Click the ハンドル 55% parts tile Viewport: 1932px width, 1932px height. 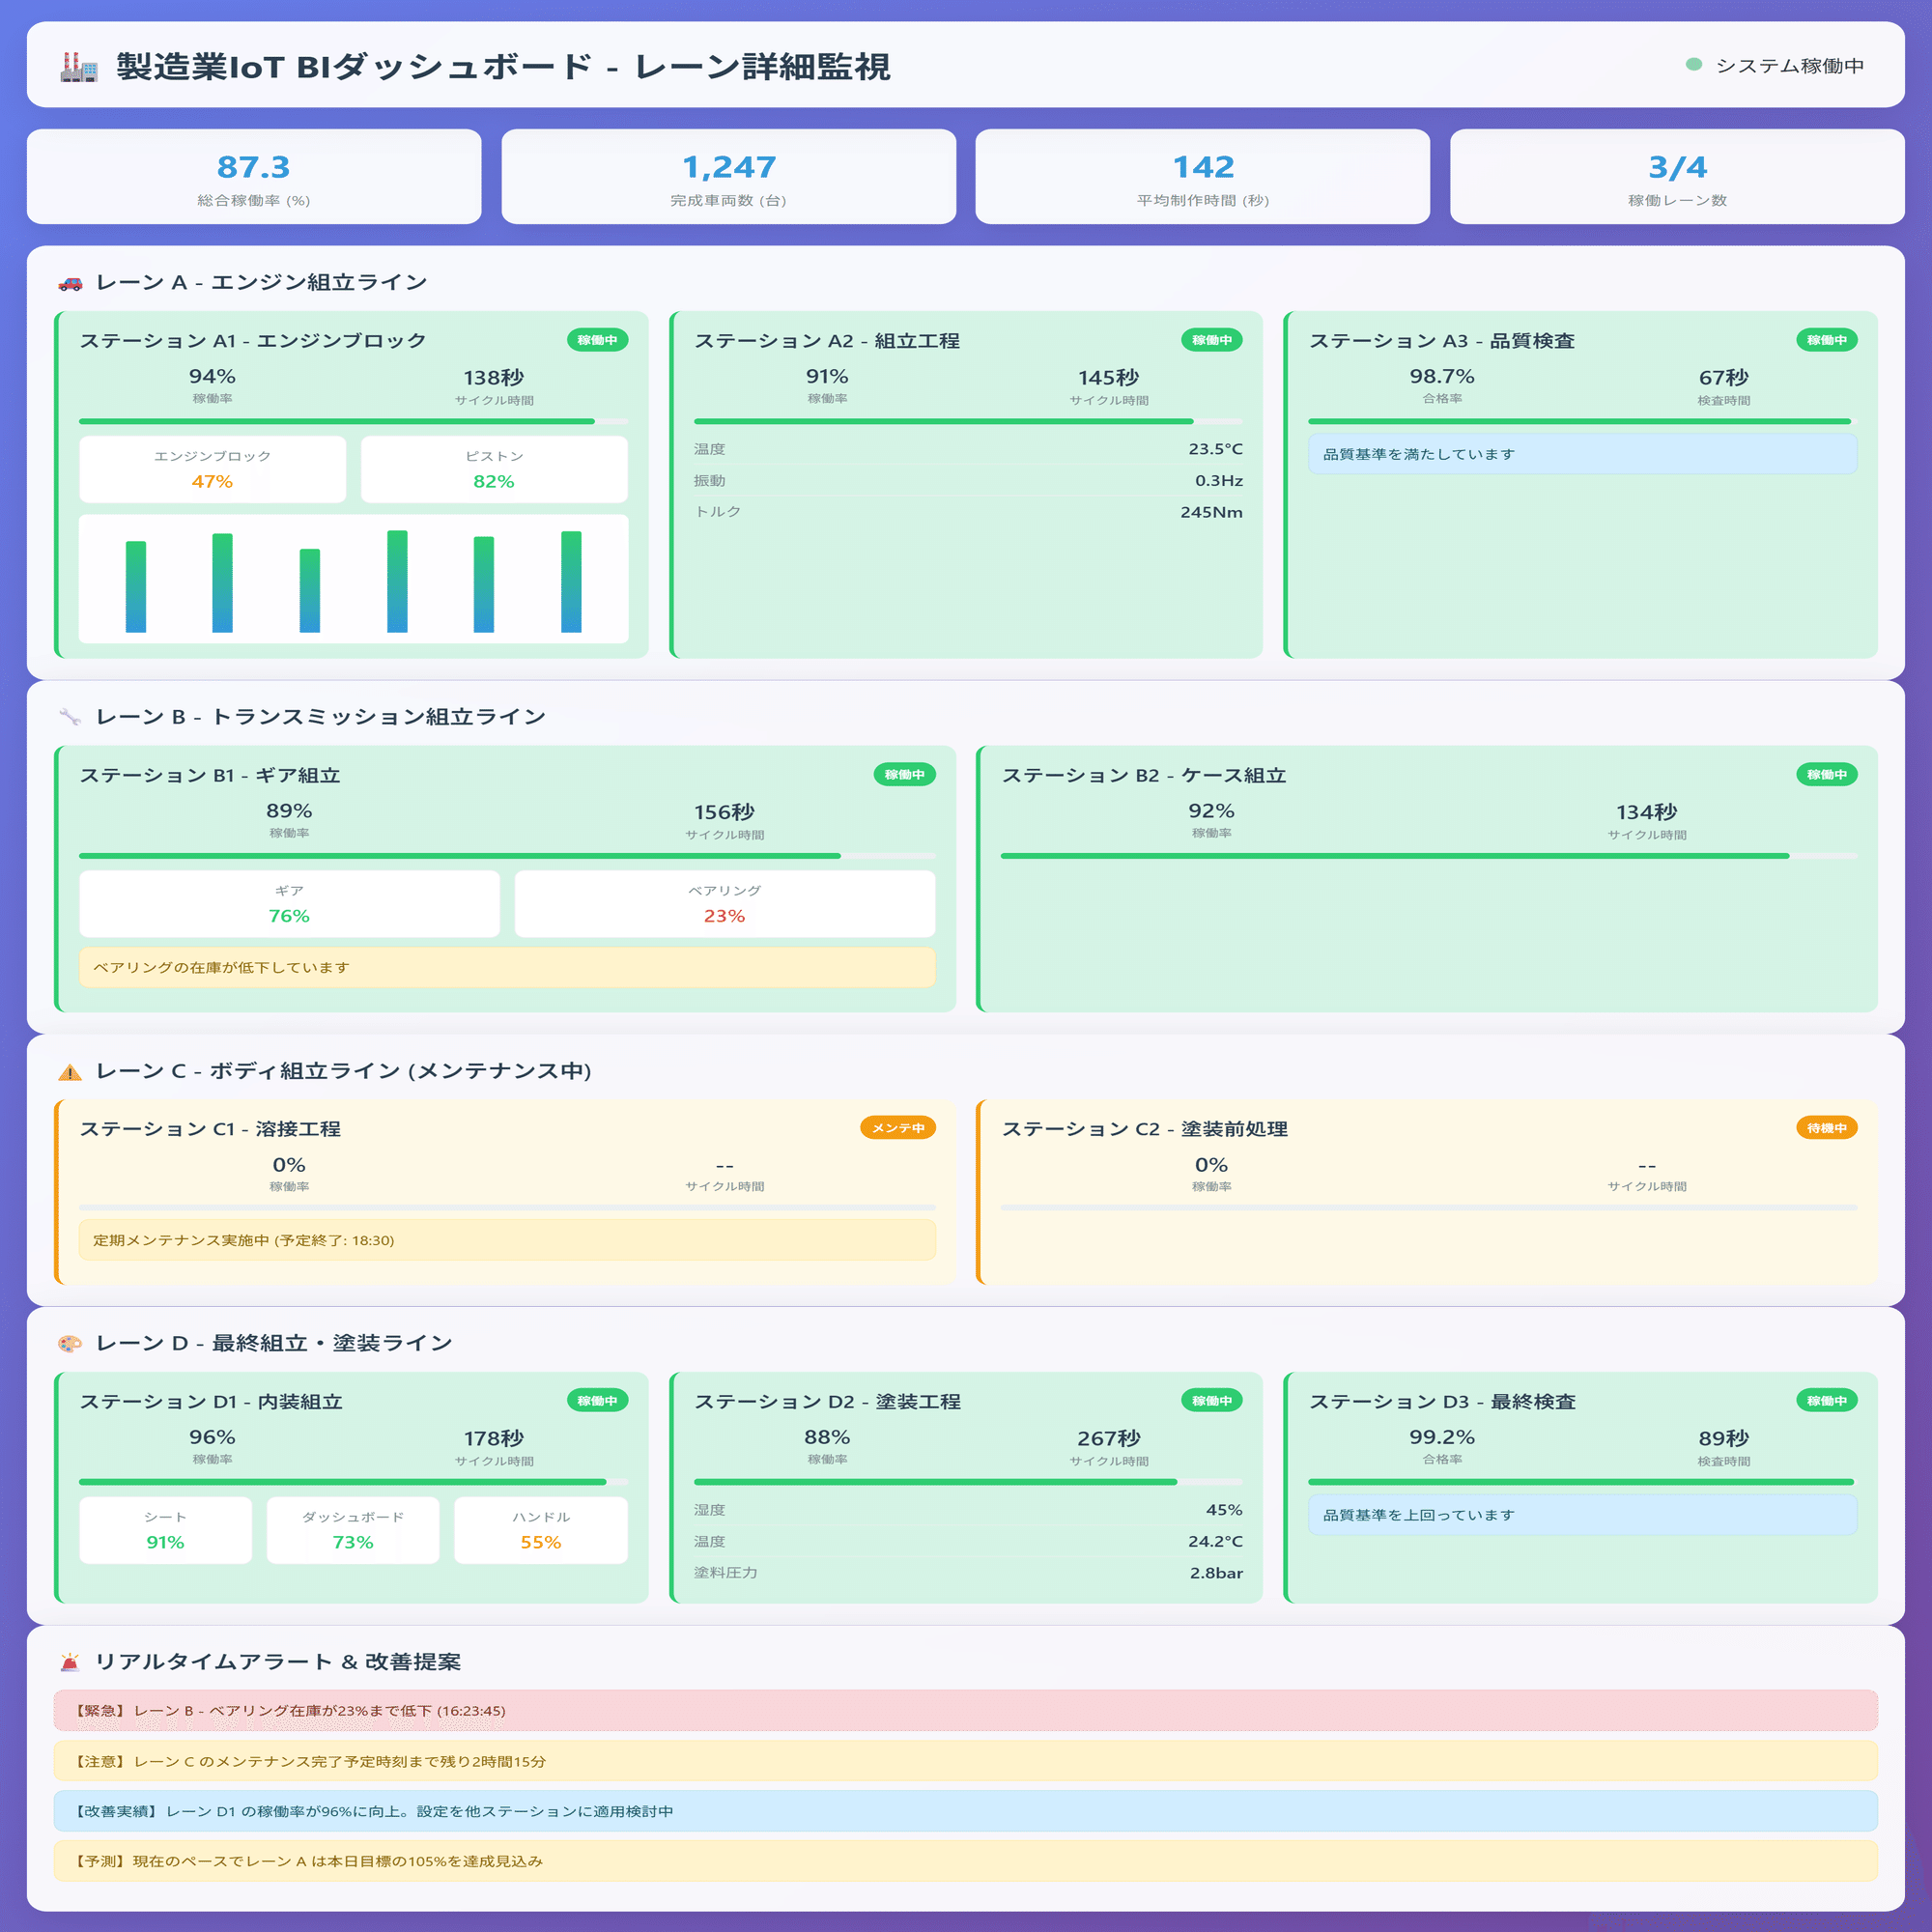pyautogui.click(x=540, y=1530)
